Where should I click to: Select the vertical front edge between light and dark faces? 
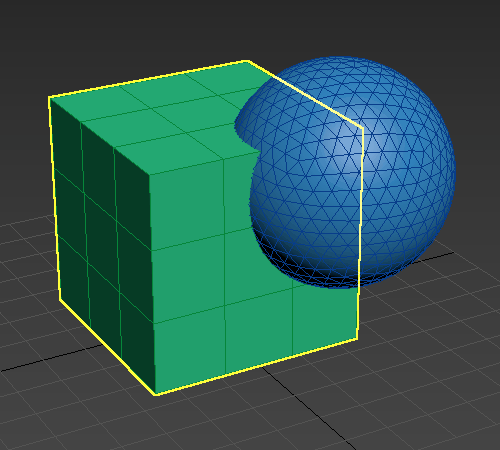pyautogui.click(x=152, y=283)
